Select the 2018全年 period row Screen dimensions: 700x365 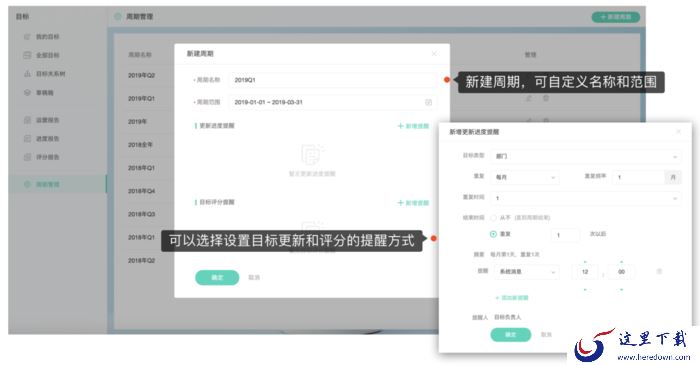pos(141,145)
